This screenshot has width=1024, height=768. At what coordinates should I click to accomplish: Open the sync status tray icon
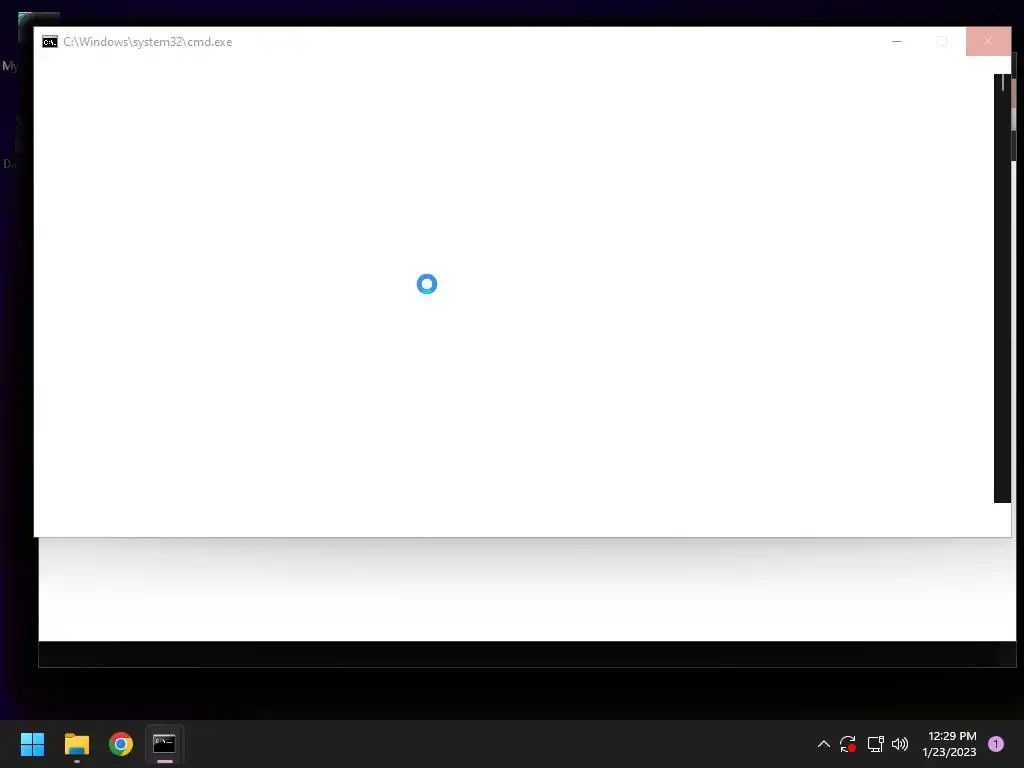[x=848, y=744]
